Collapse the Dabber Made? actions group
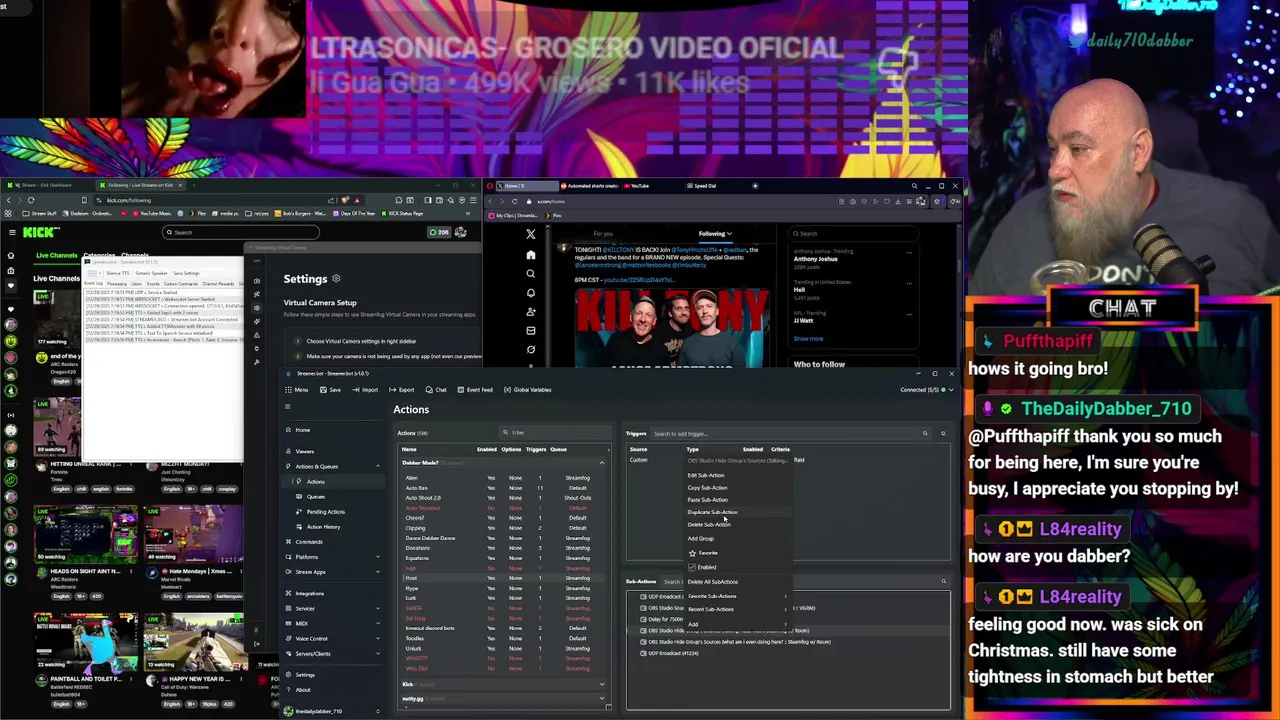The image size is (1280, 720). click(x=602, y=463)
